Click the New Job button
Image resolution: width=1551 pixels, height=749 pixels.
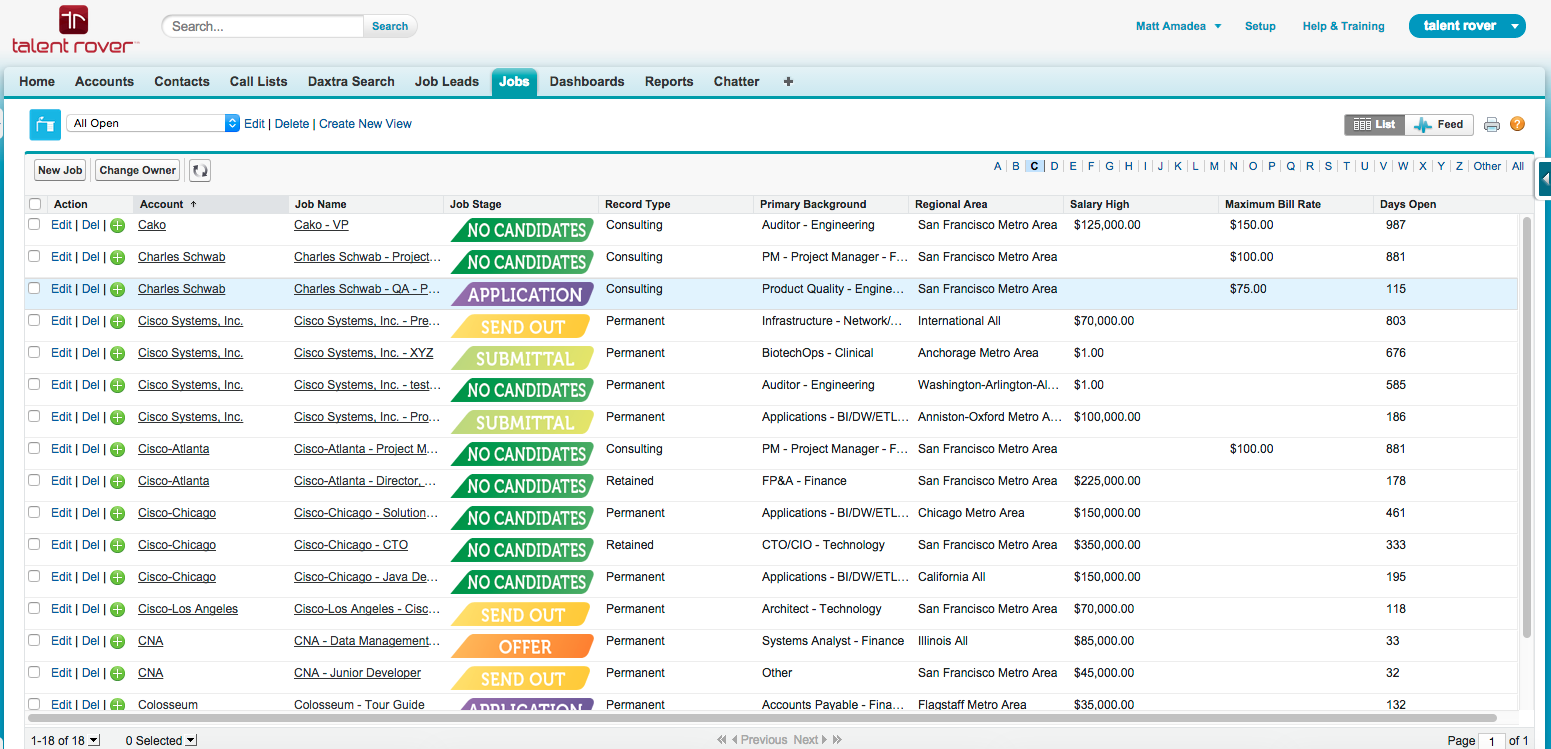pyautogui.click(x=61, y=170)
